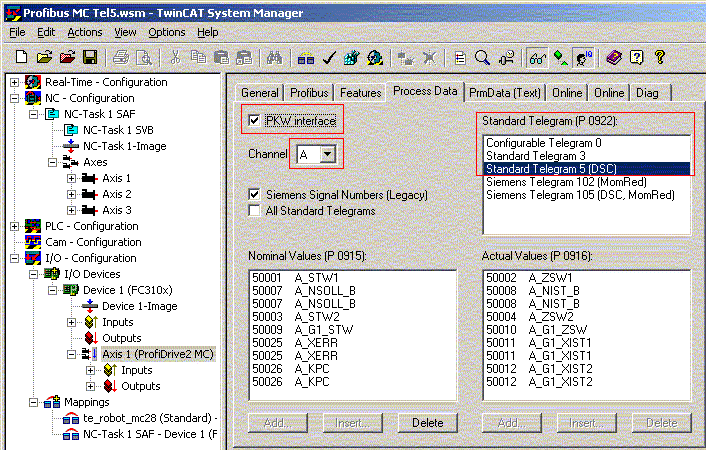Image resolution: width=706 pixels, height=450 pixels.
Task: Click the Generate Mappings toolbar icon
Action: (306, 58)
